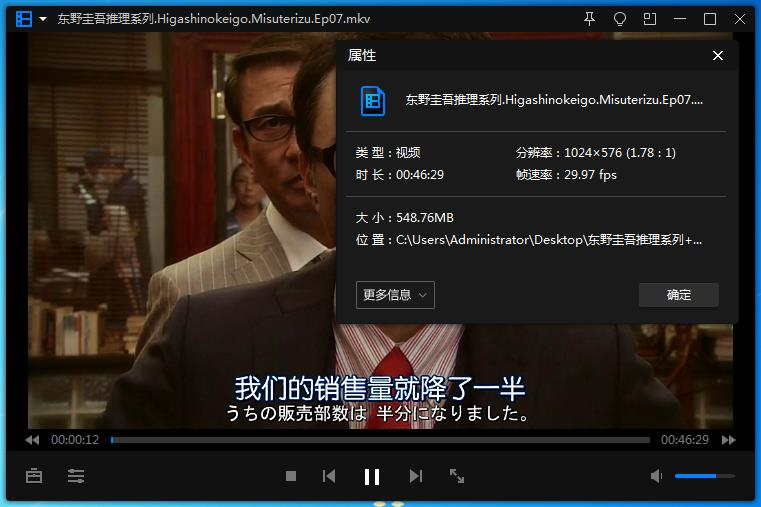Rewind using the fast-backward icon
The image size is (761, 507).
click(x=32, y=440)
